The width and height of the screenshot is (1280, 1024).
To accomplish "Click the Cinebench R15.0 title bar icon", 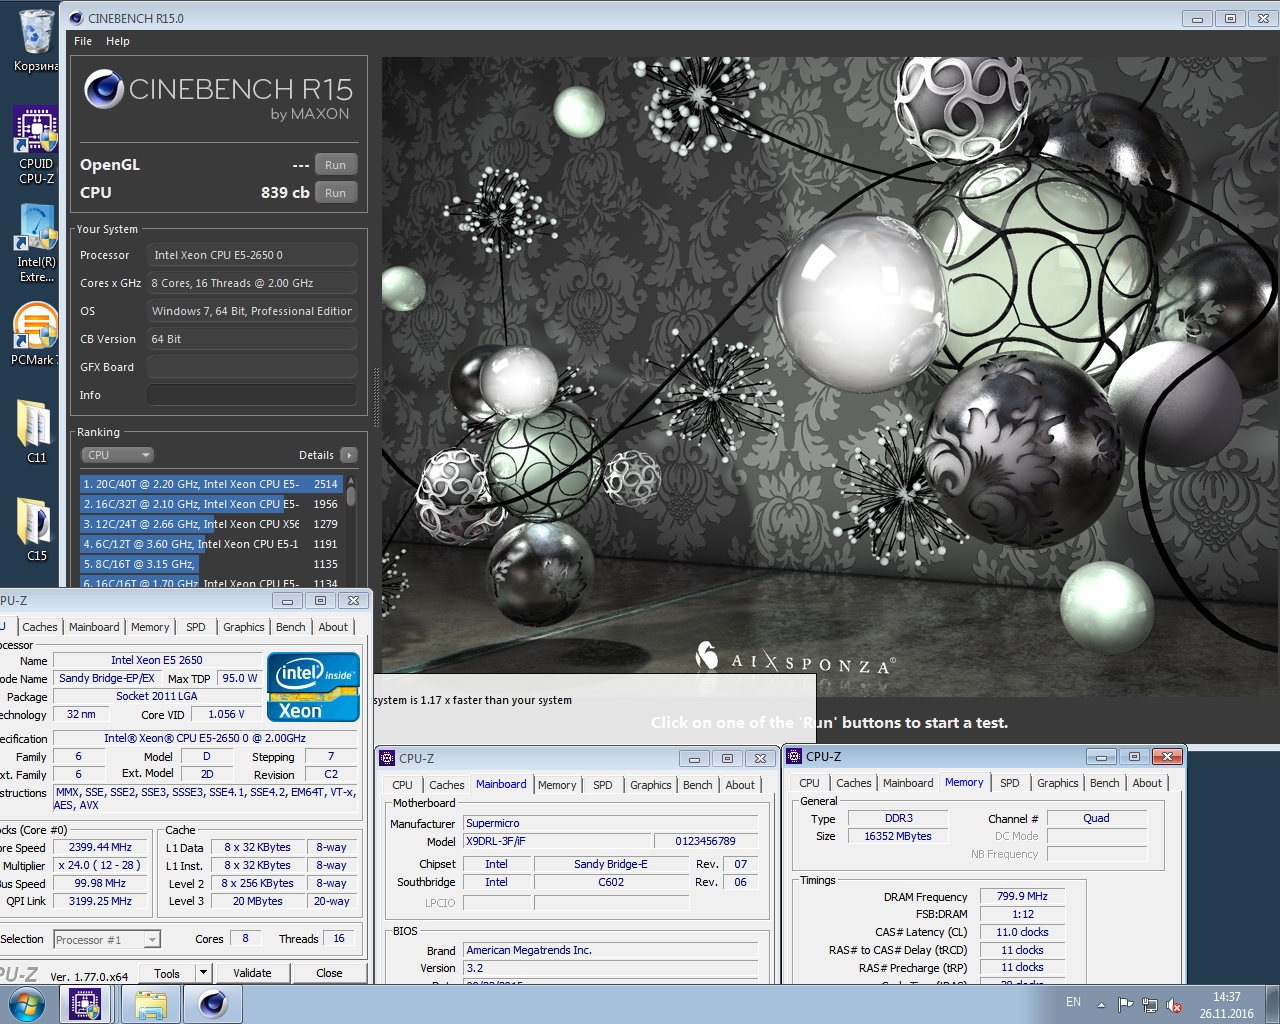I will (x=76, y=18).
